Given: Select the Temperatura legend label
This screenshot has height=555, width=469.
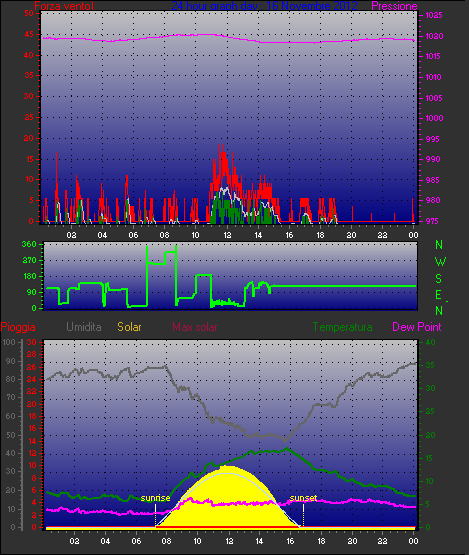Looking at the screenshot, I should (x=343, y=327).
